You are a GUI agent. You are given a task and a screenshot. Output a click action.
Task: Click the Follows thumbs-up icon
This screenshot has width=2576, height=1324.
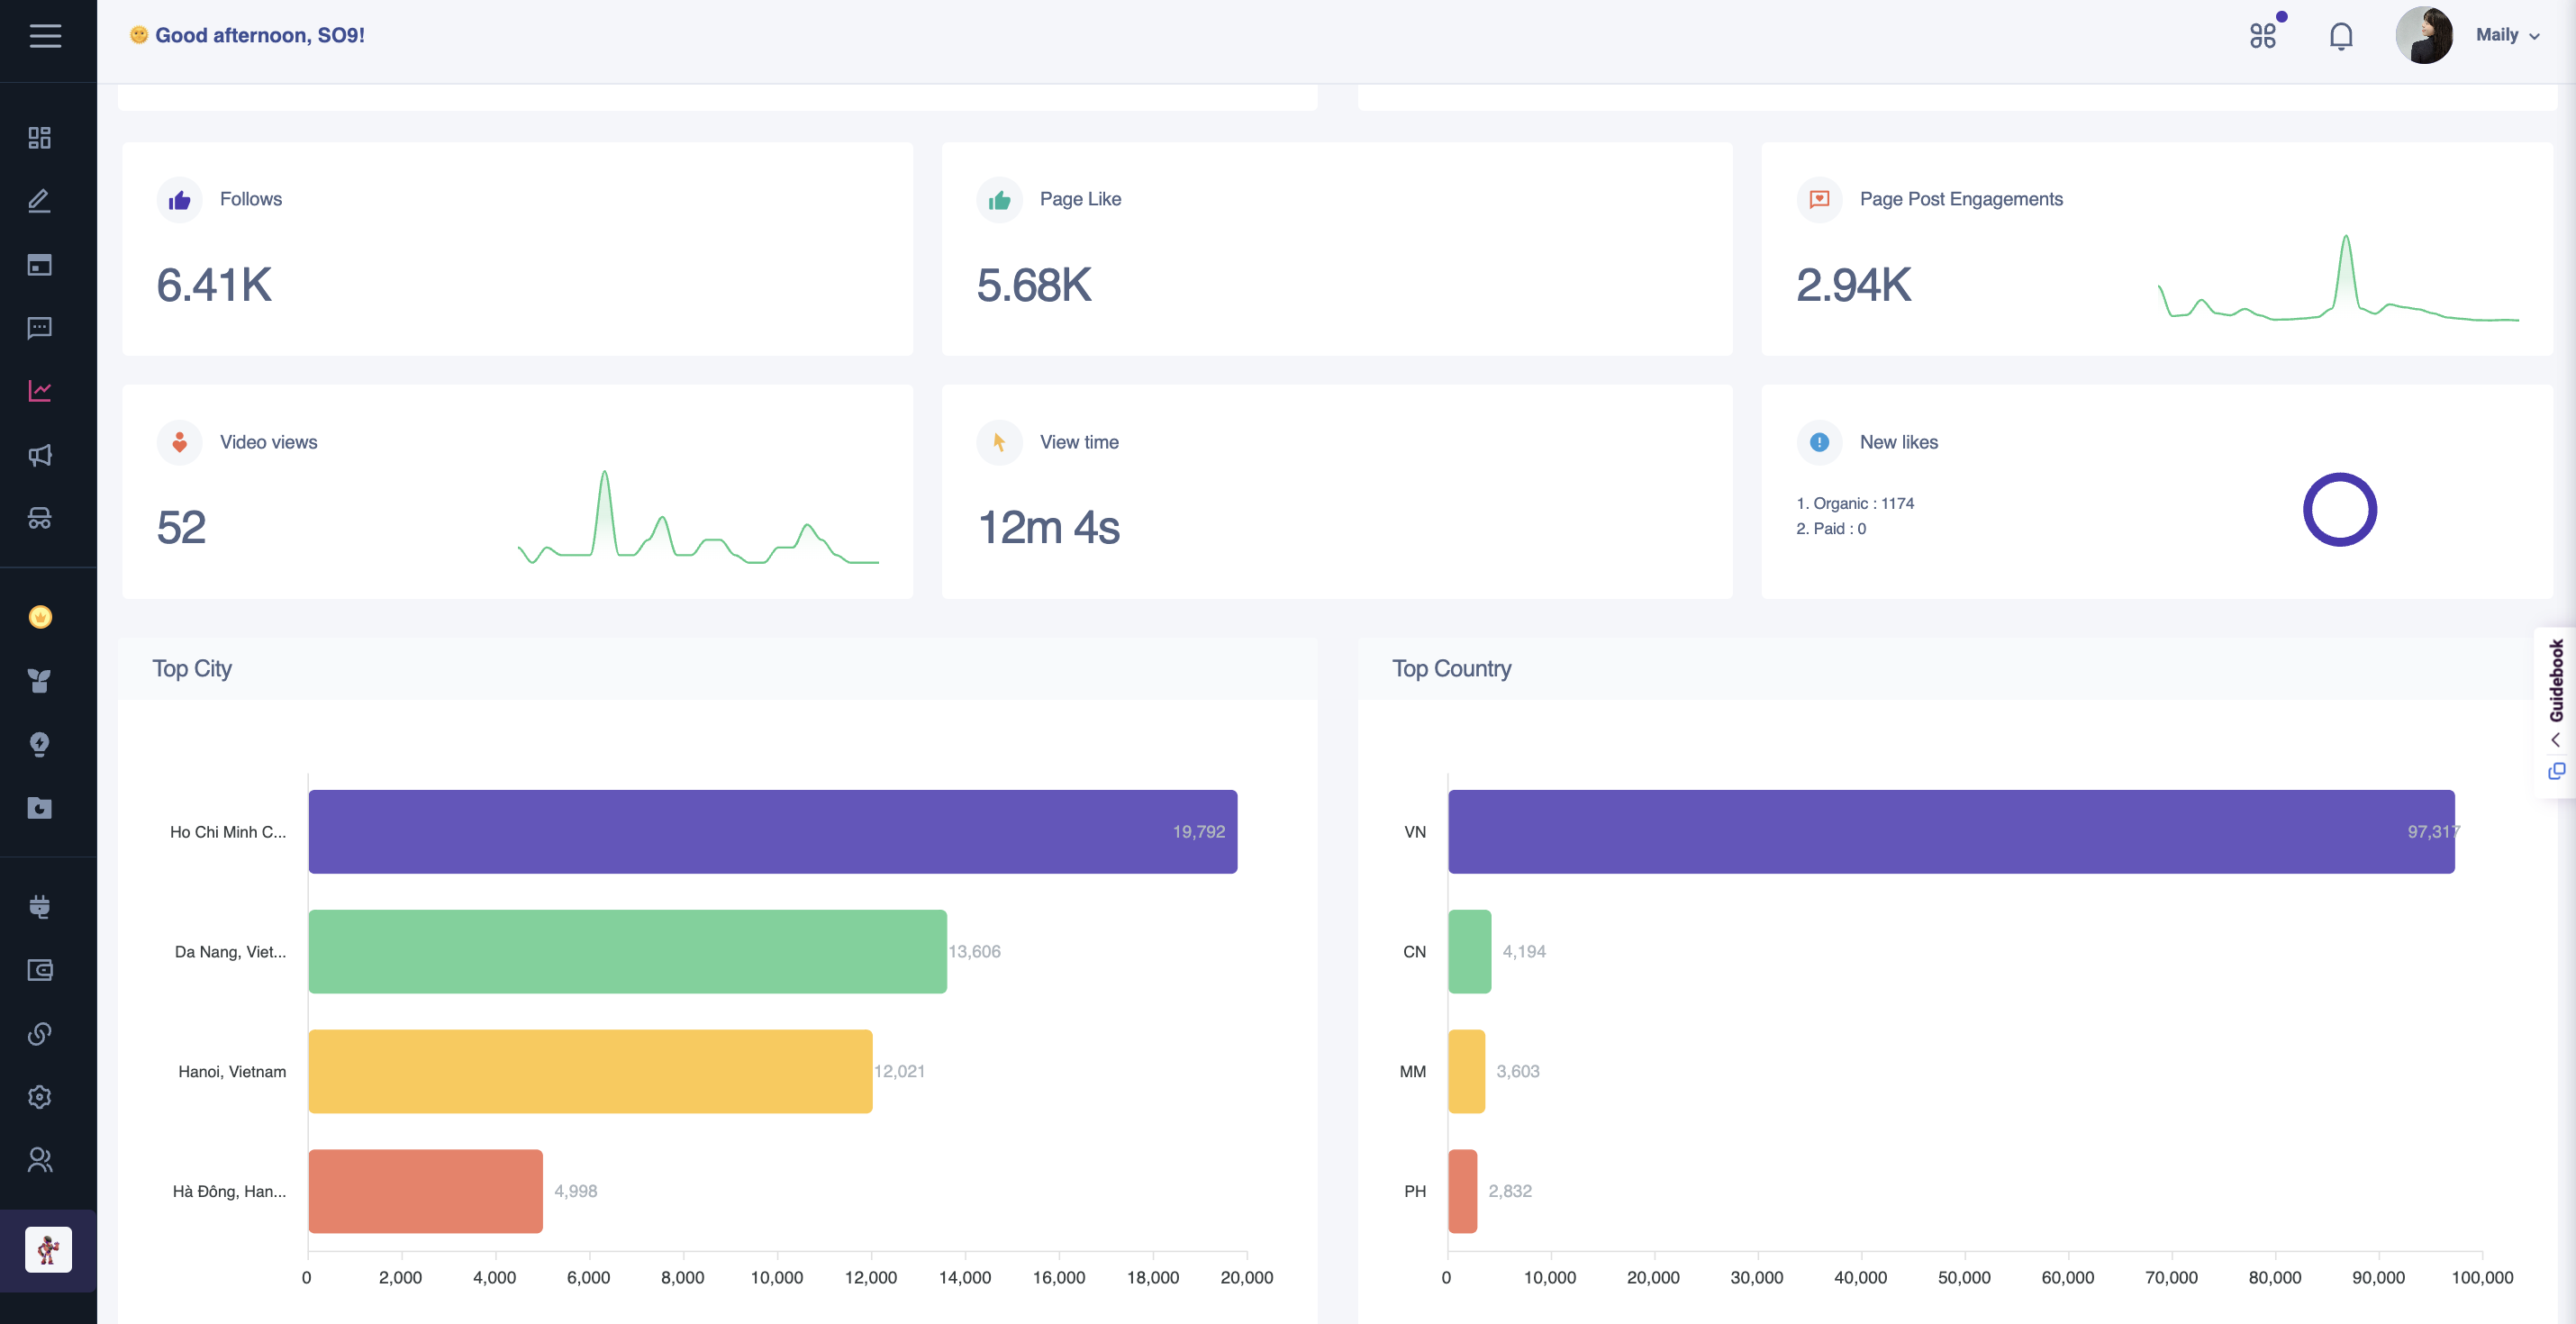(x=180, y=200)
